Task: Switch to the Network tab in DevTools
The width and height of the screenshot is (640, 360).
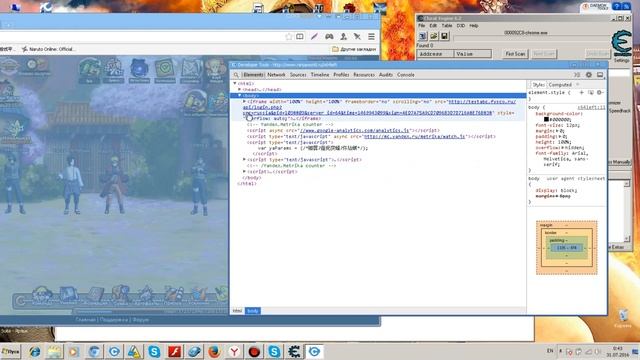Action: coord(276,75)
